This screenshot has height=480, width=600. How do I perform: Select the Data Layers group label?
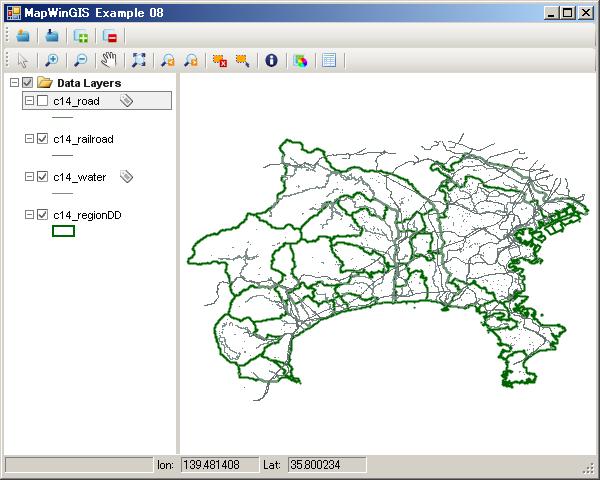(89, 83)
